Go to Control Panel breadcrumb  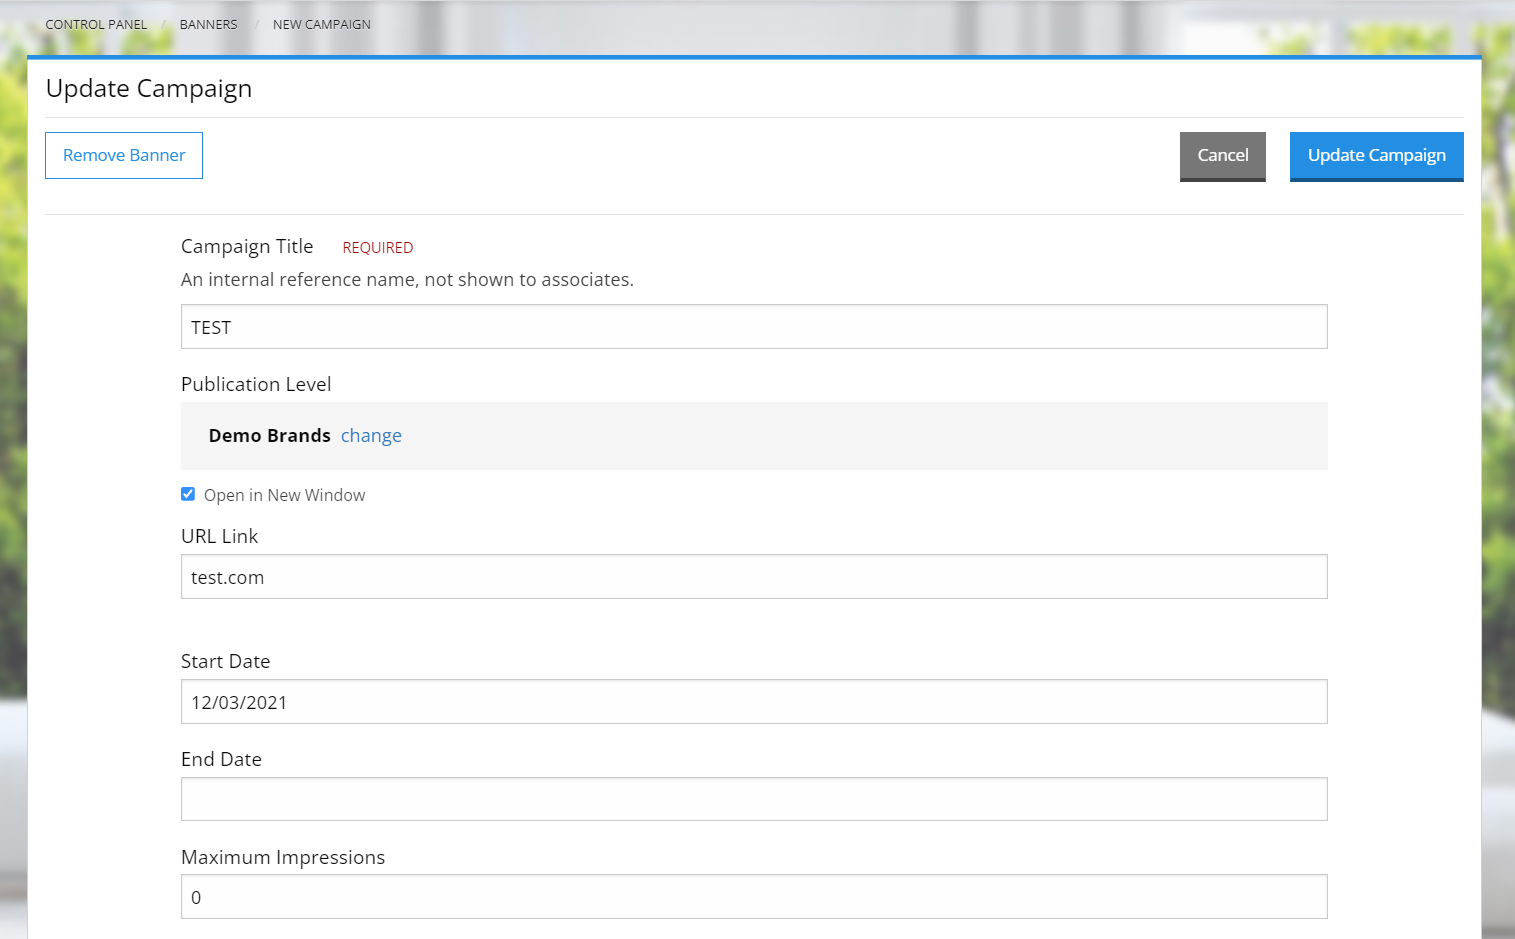(96, 24)
